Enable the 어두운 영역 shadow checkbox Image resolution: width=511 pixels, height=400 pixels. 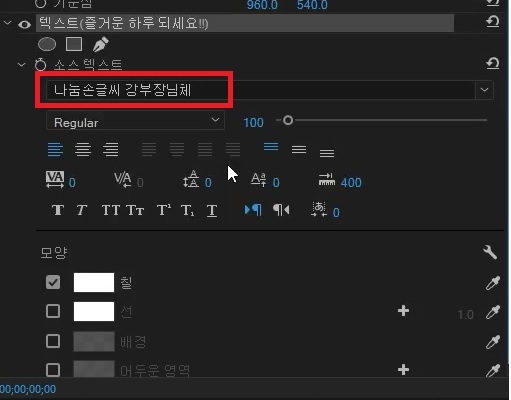(53, 370)
